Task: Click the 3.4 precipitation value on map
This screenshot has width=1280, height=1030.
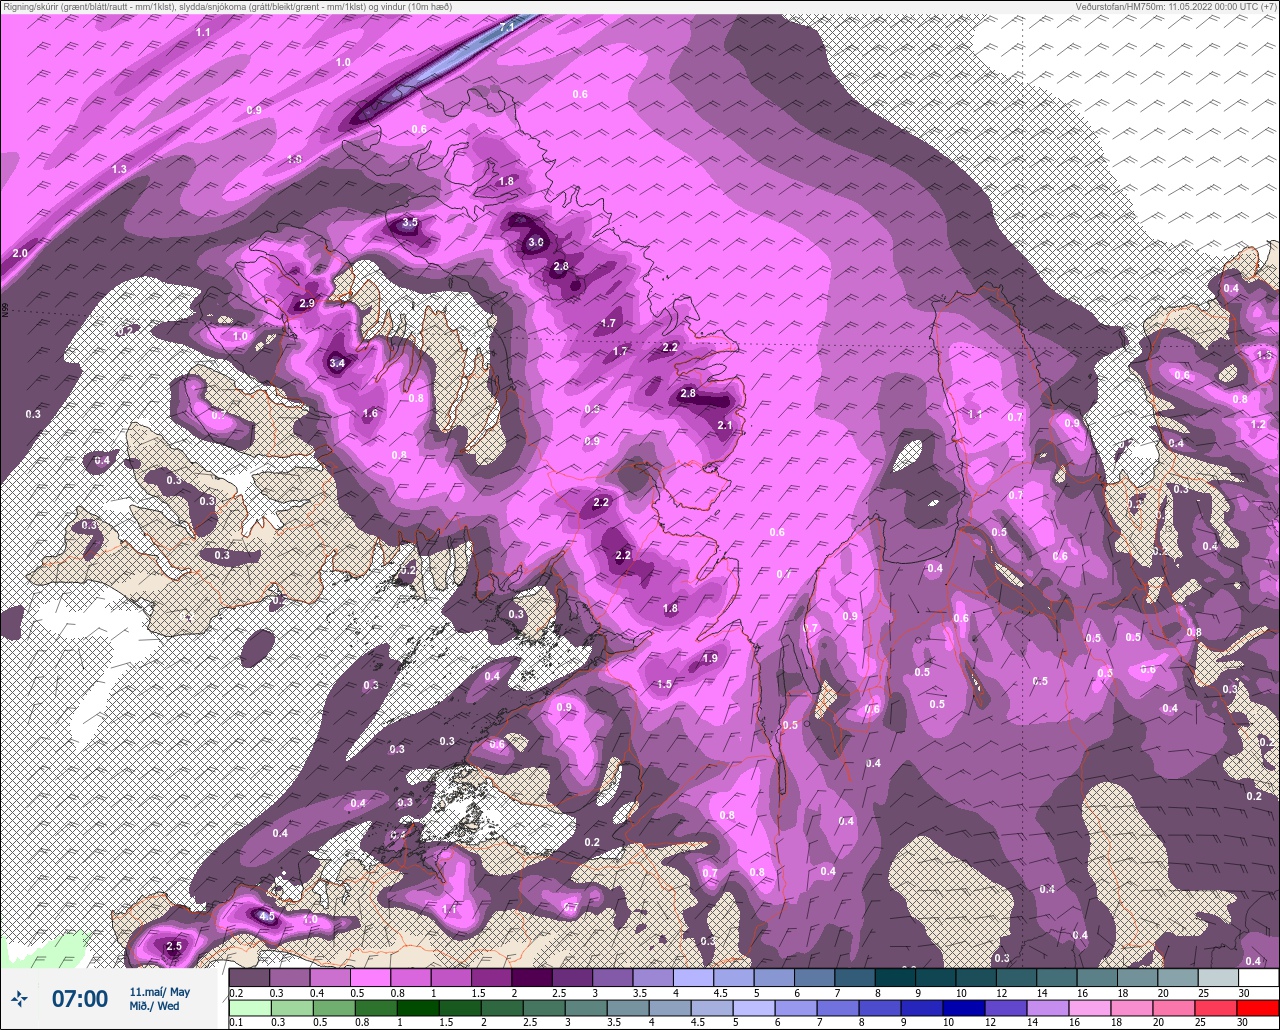Action: (337, 363)
